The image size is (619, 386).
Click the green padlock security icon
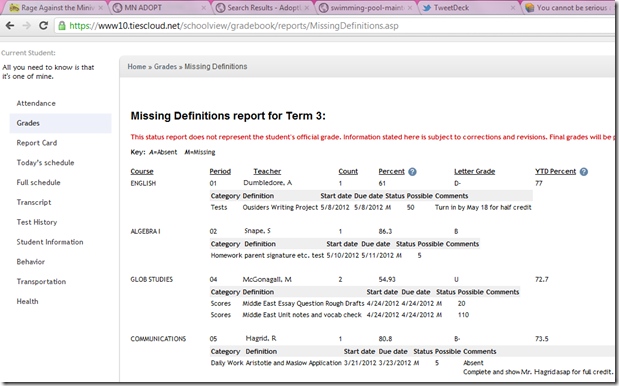[62, 26]
